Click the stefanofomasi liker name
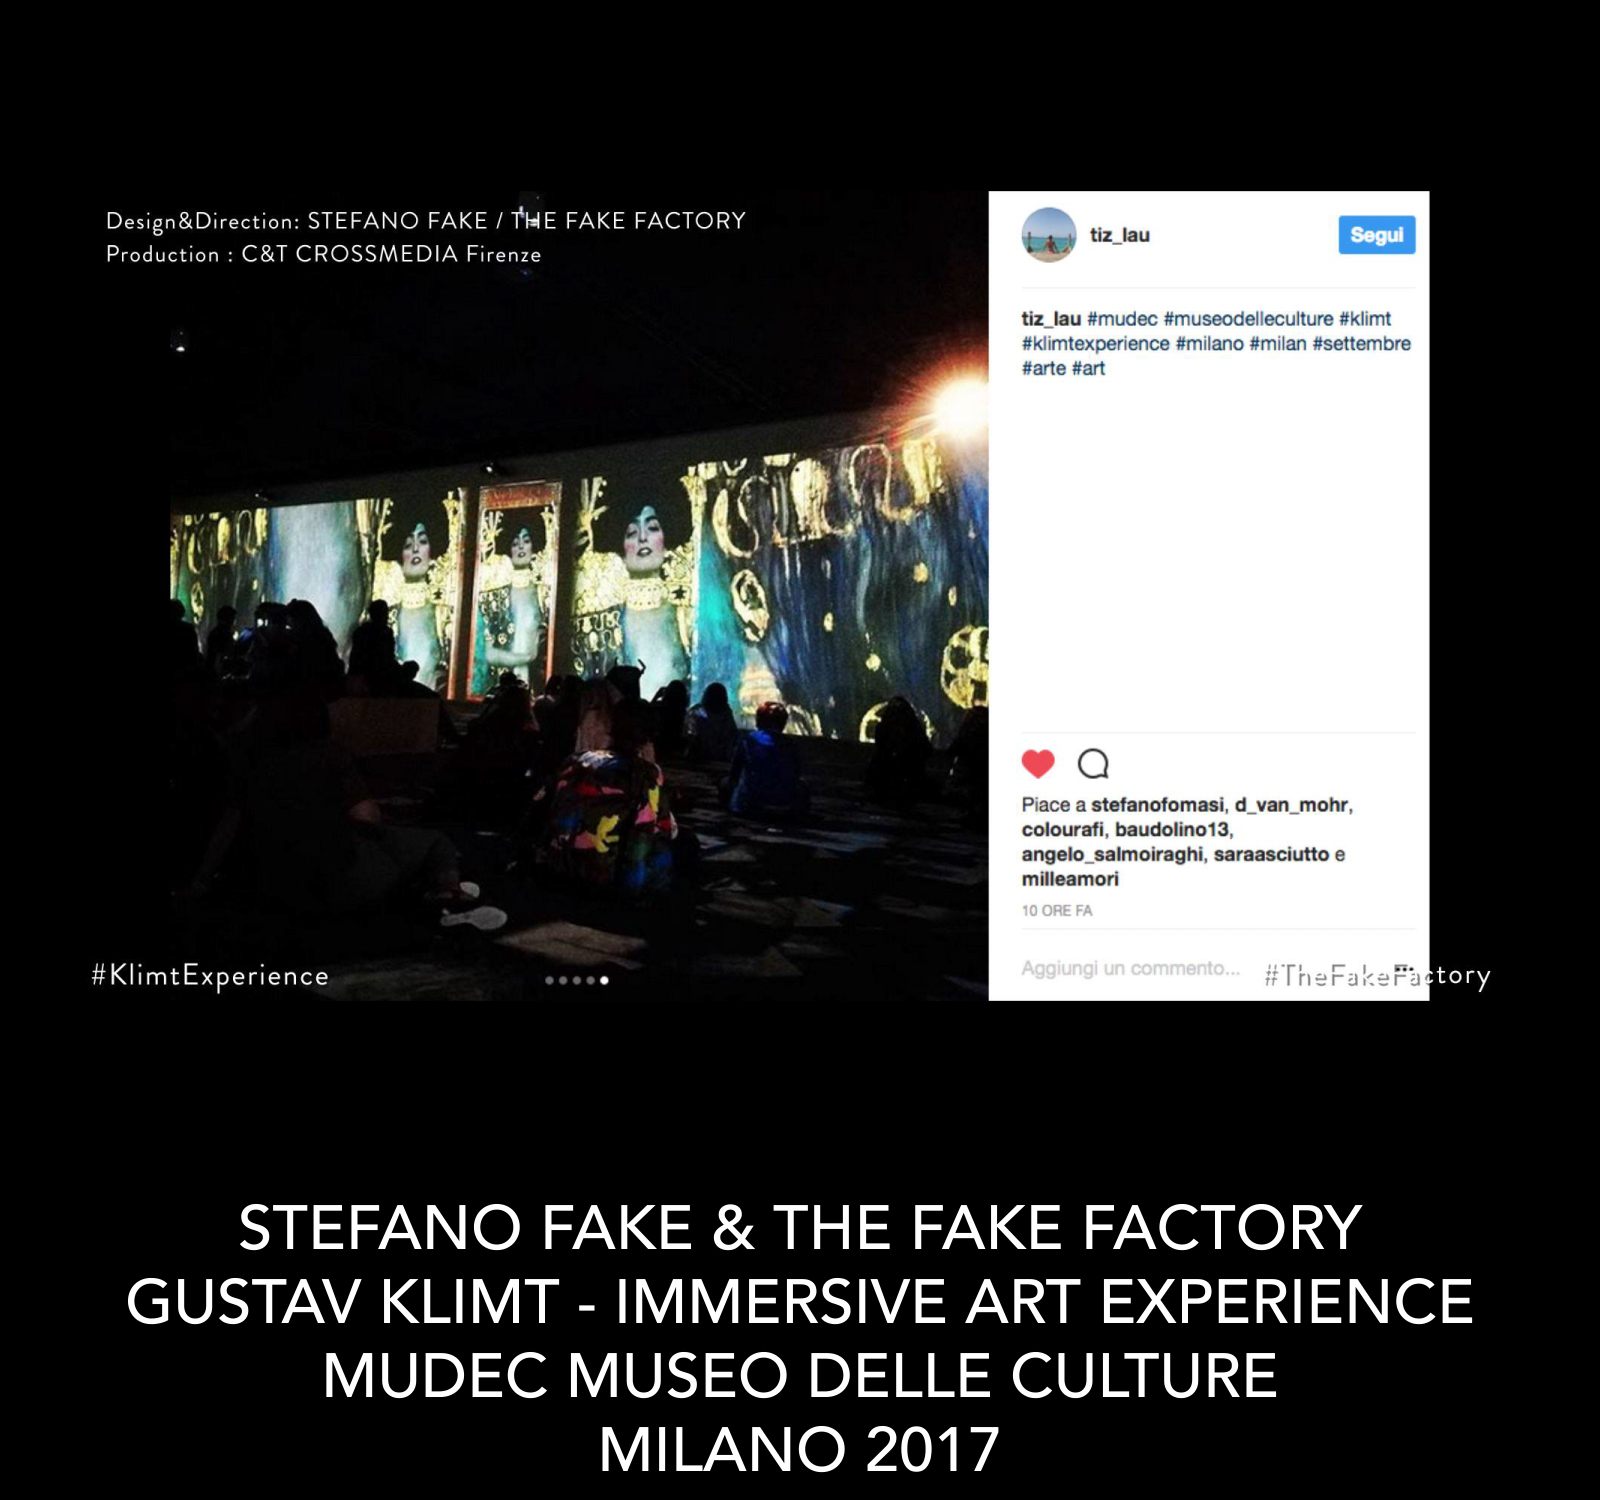The height and width of the screenshot is (1500, 1600). point(1157,805)
